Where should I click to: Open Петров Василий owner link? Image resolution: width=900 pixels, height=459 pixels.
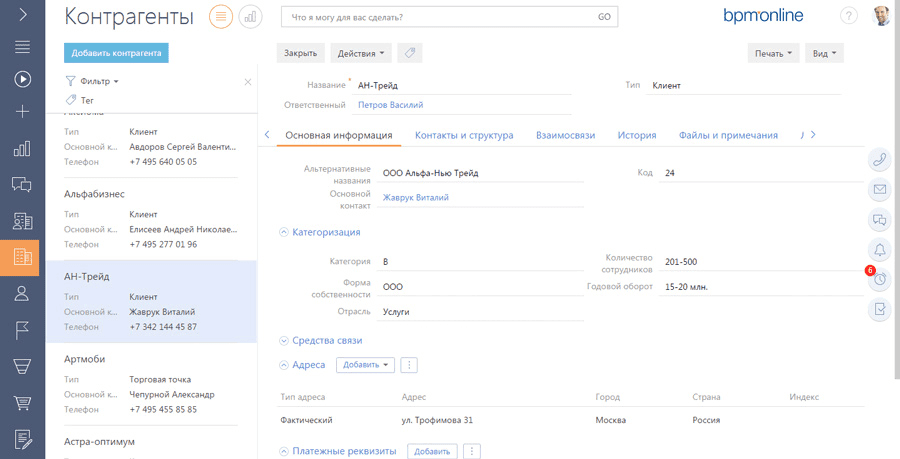(390, 105)
